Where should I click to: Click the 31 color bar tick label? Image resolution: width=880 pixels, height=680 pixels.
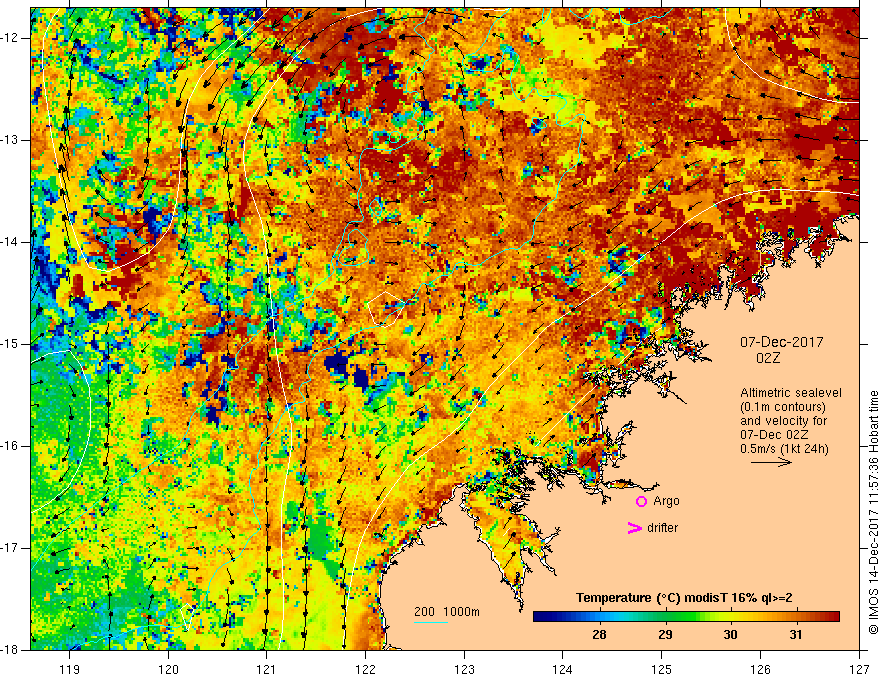tap(796, 635)
